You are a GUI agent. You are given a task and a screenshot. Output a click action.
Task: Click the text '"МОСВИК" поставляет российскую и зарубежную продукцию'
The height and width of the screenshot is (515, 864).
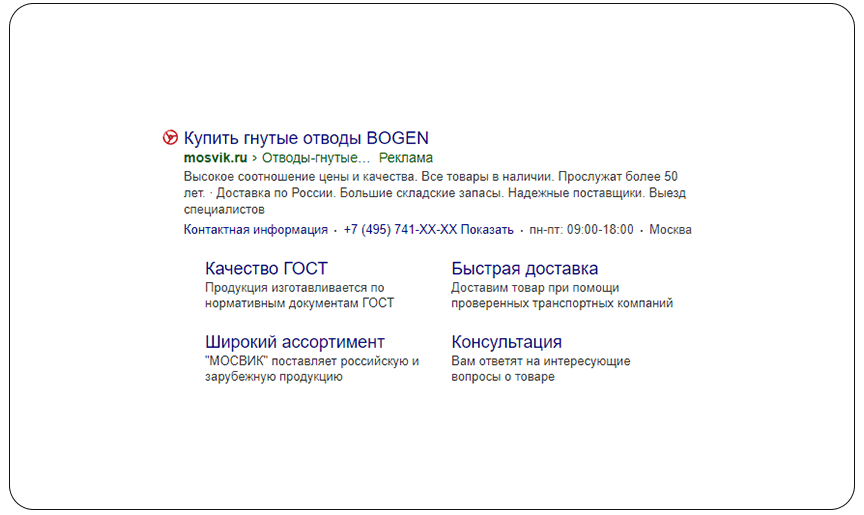coord(312,369)
